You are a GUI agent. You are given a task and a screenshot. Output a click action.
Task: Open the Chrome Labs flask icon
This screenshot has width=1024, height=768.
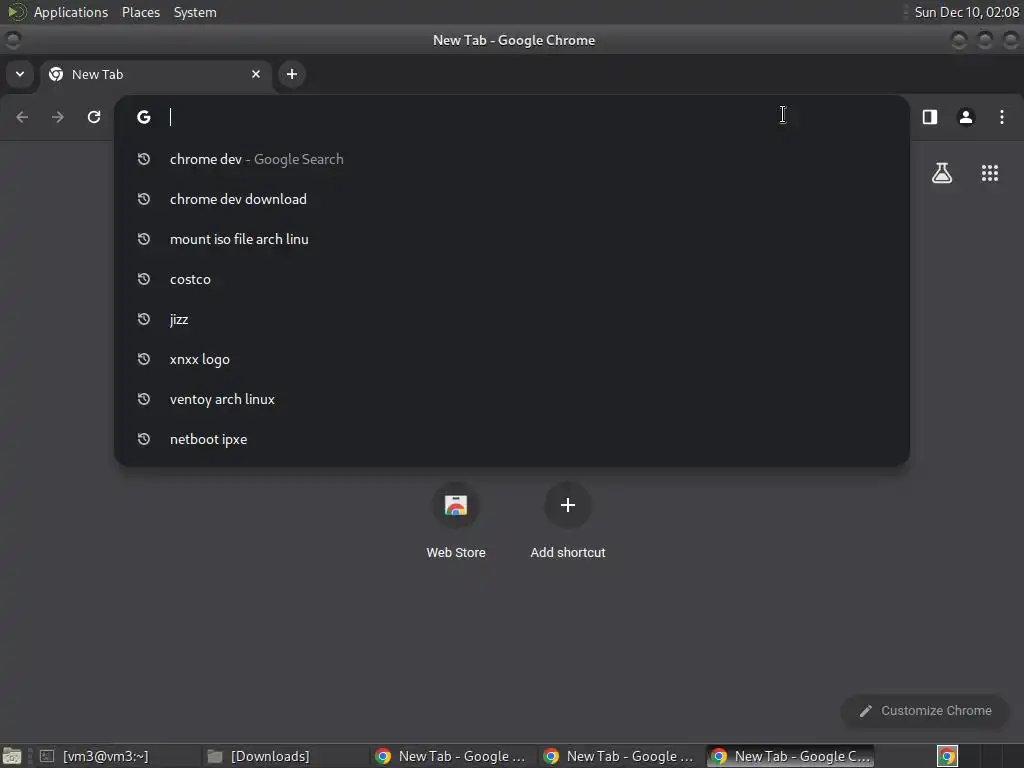[942, 173]
